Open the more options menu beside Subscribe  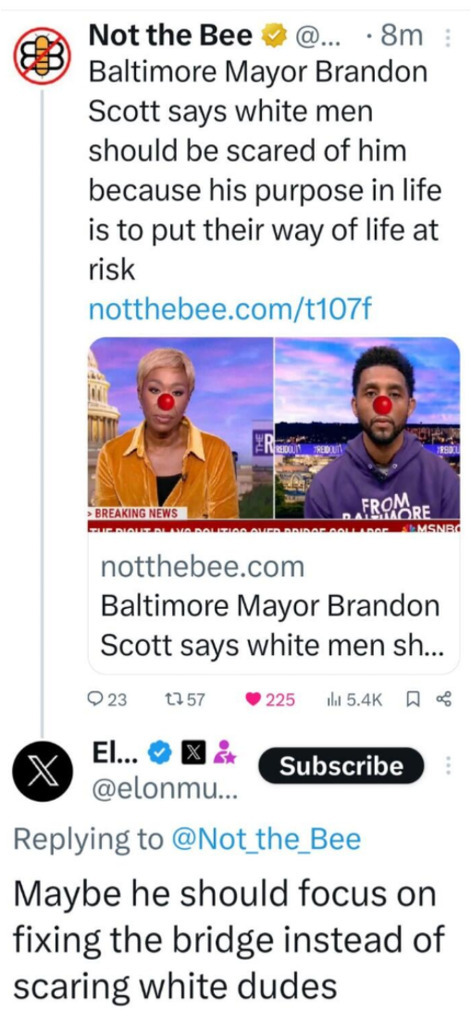point(448,765)
